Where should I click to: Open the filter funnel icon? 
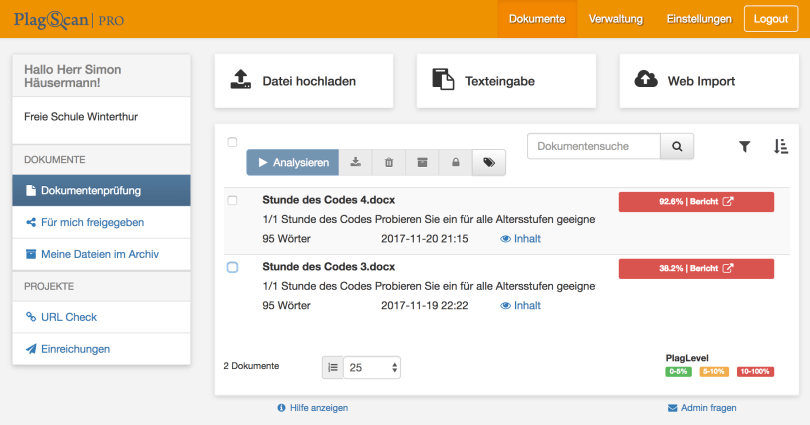744,146
